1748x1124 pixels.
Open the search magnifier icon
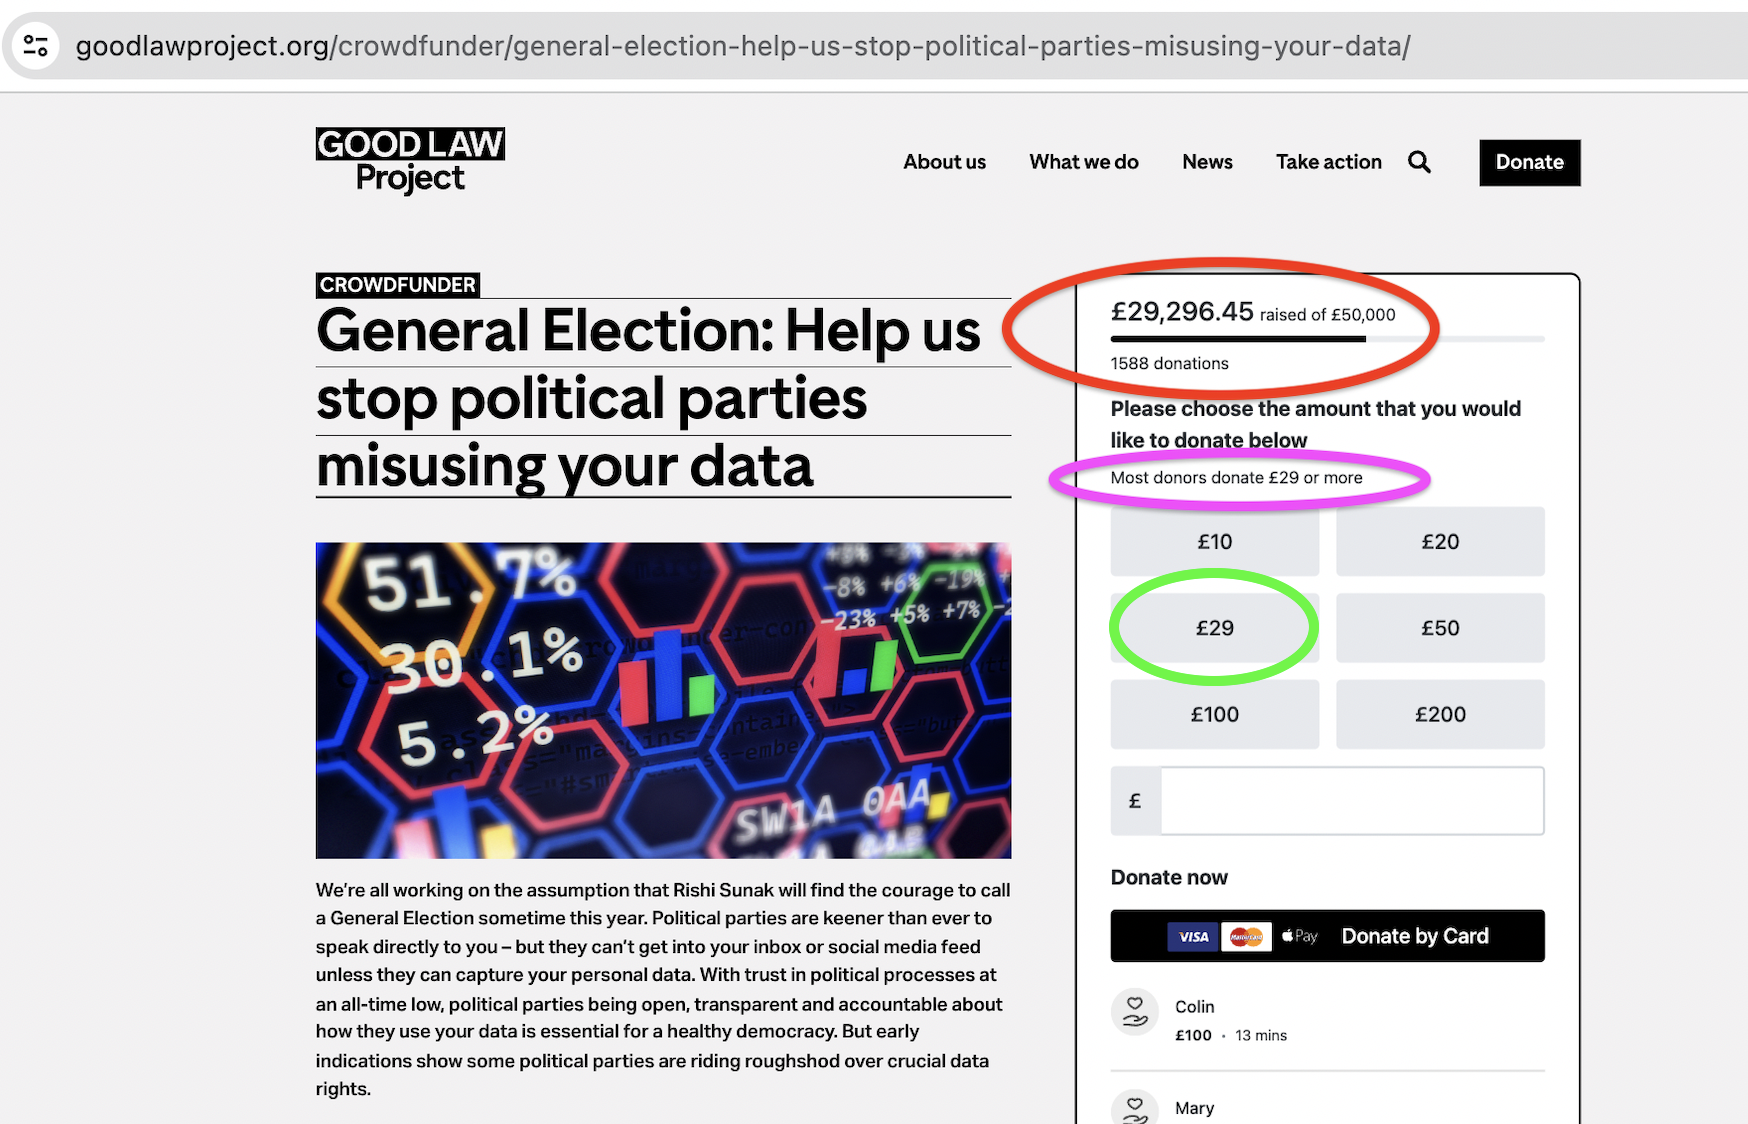[1419, 162]
